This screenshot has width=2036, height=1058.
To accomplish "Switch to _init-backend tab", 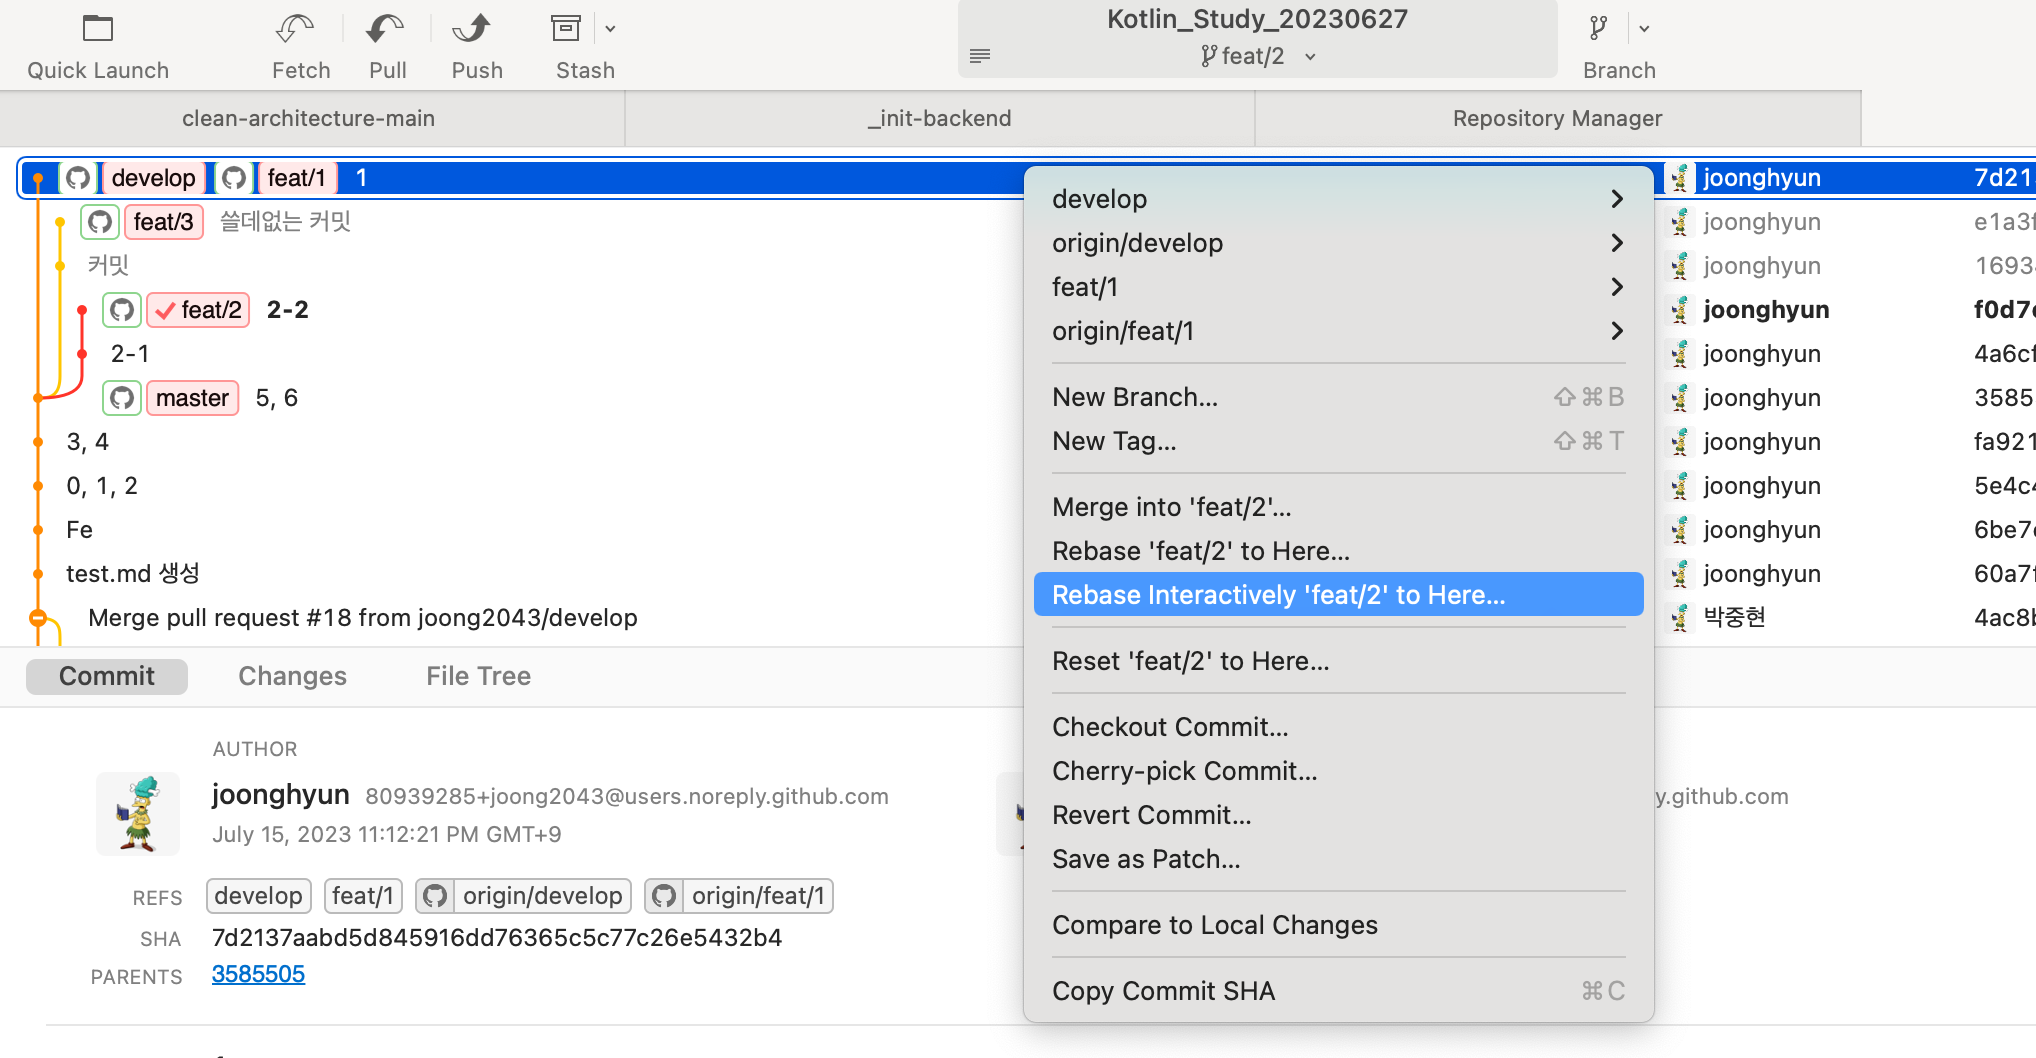I will pyautogui.click(x=939, y=118).
